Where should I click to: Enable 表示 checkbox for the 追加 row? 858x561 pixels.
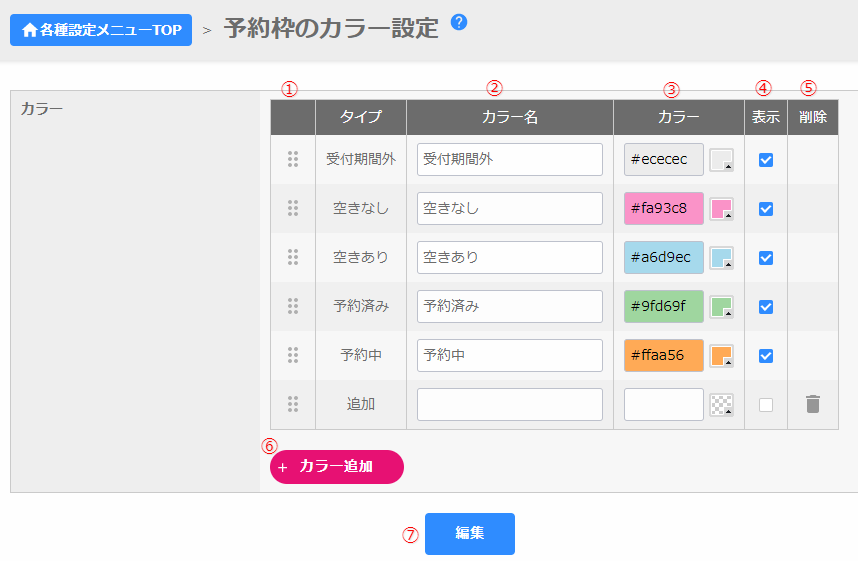pos(766,405)
